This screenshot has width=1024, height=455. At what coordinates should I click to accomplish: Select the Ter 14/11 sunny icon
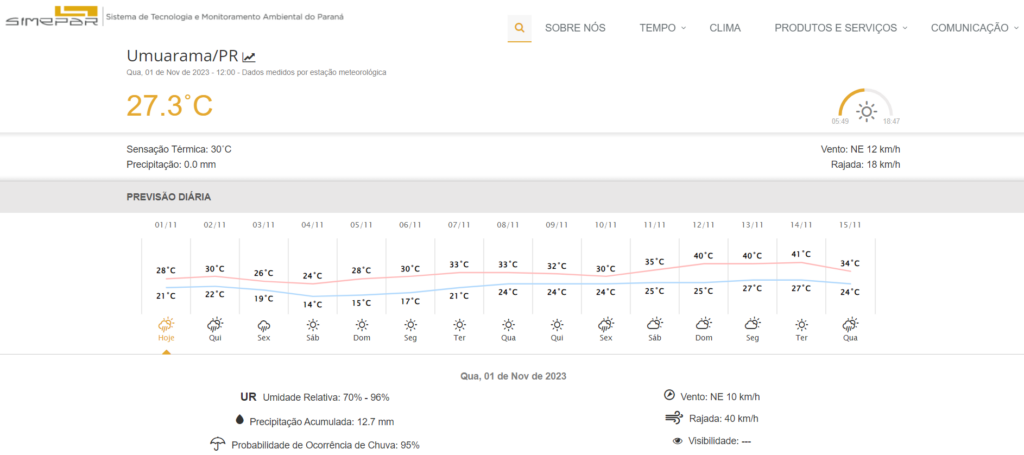[x=801, y=324]
